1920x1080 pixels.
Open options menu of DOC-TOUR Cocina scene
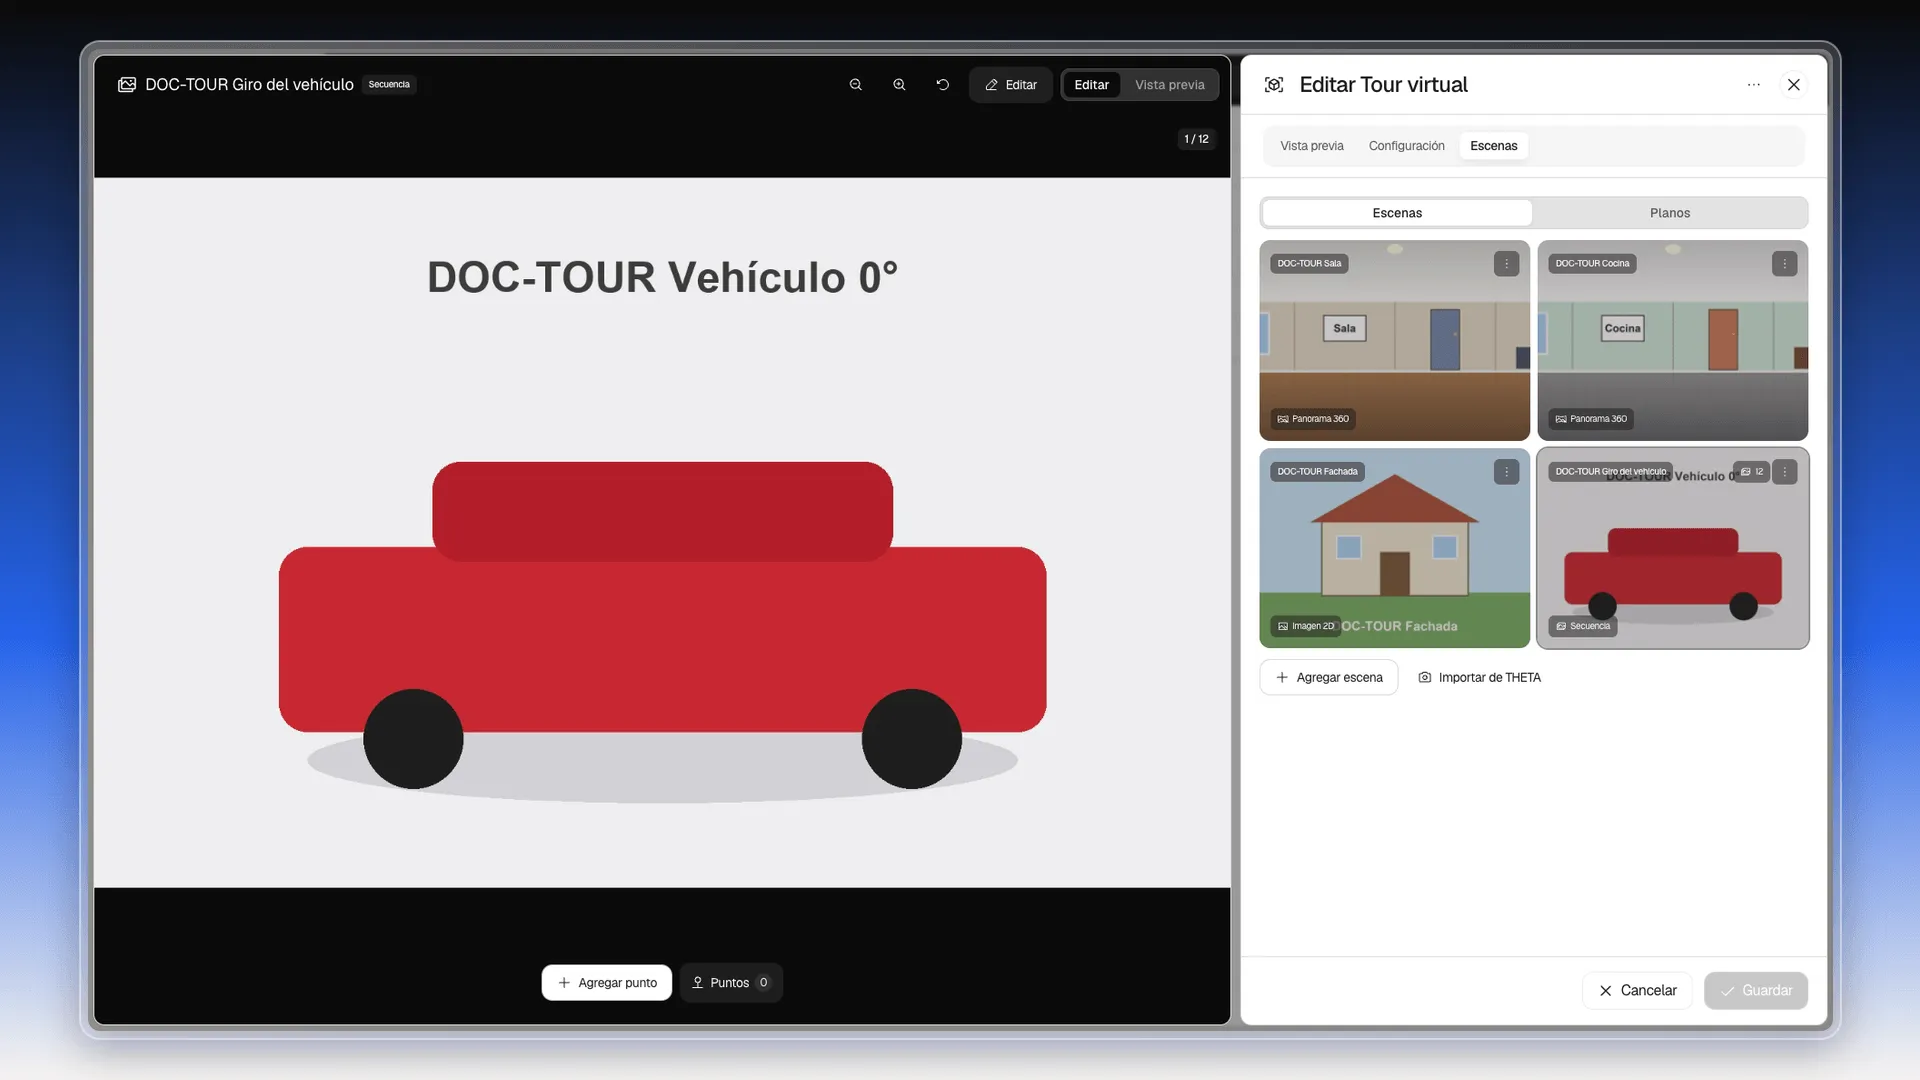[1784, 264]
